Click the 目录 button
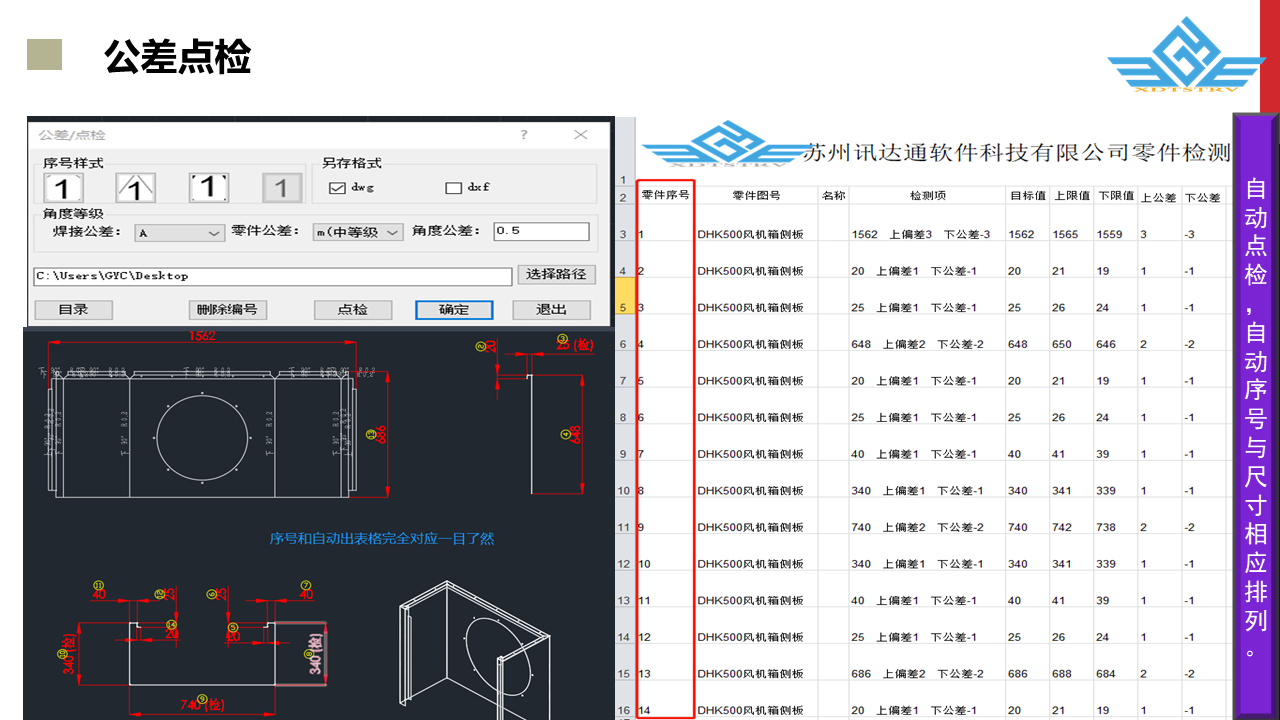Viewport: 1280px width, 720px height. click(73, 310)
